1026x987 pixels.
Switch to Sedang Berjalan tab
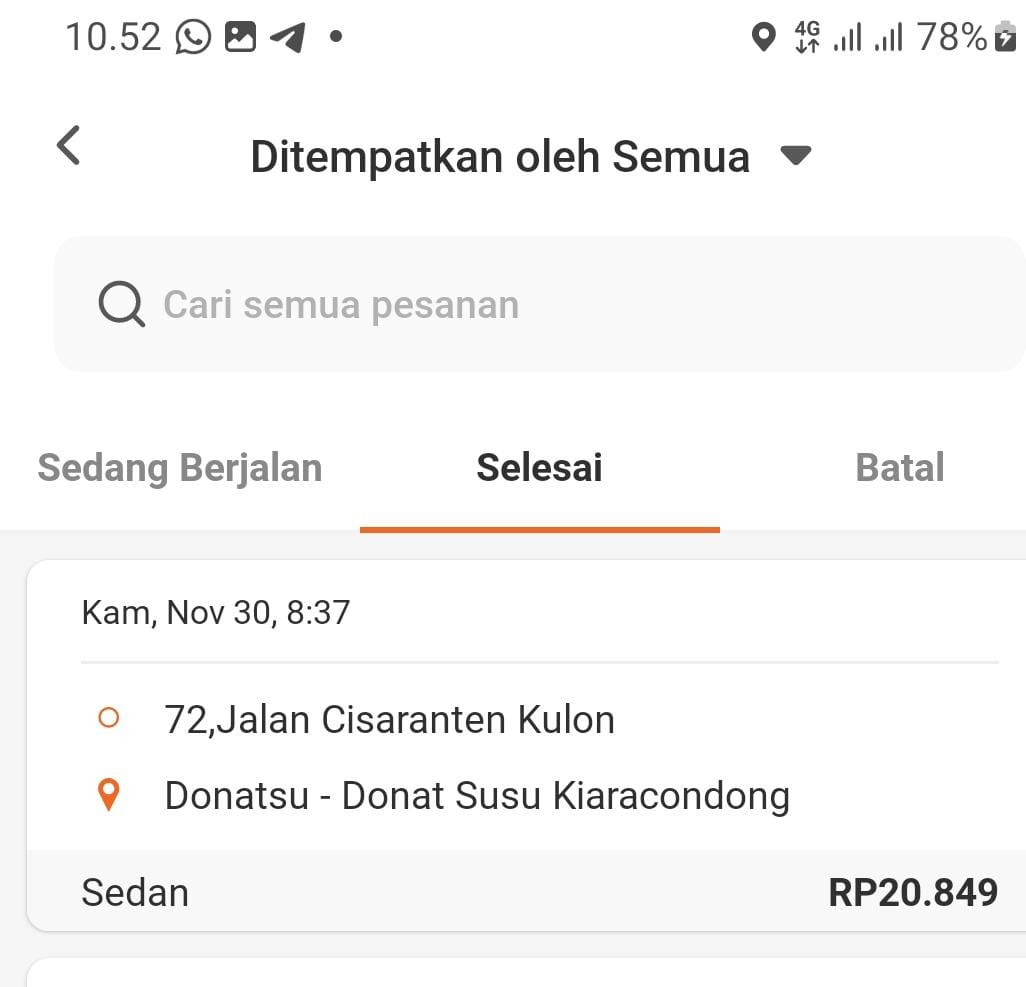point(180,468)
